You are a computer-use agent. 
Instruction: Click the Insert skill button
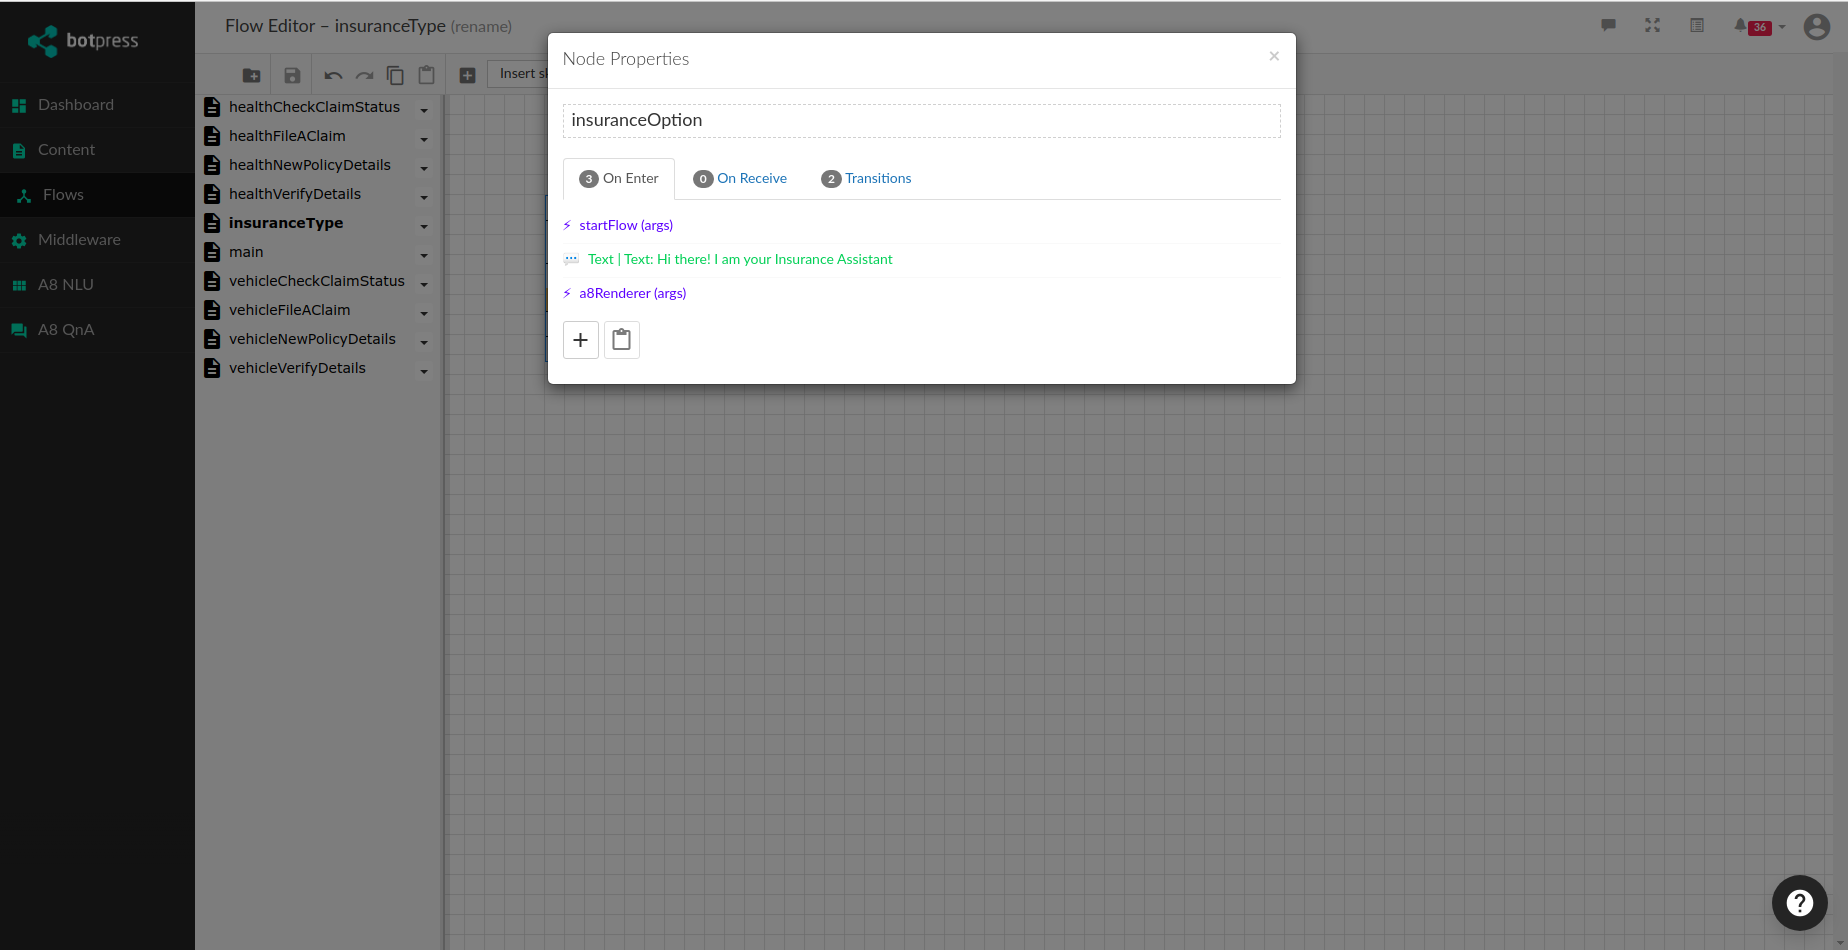[518, 74]
